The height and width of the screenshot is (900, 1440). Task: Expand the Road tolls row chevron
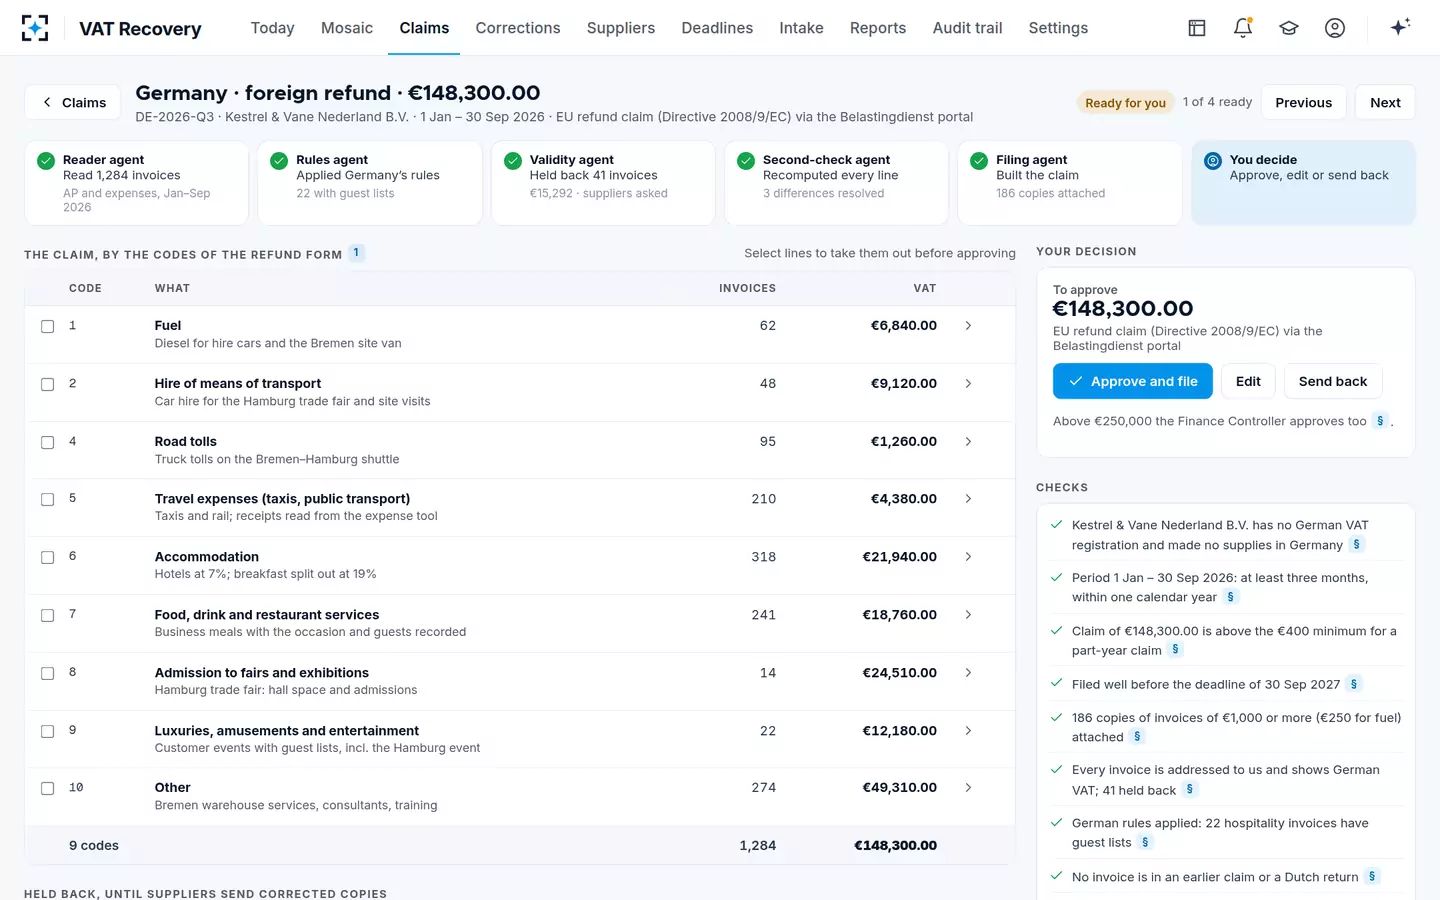pos(968,442)
